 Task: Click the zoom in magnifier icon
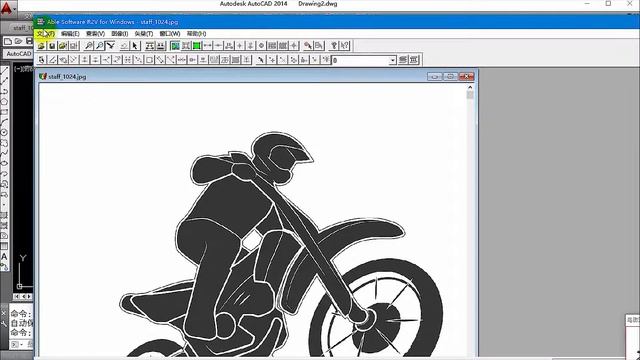pos(89,46)
